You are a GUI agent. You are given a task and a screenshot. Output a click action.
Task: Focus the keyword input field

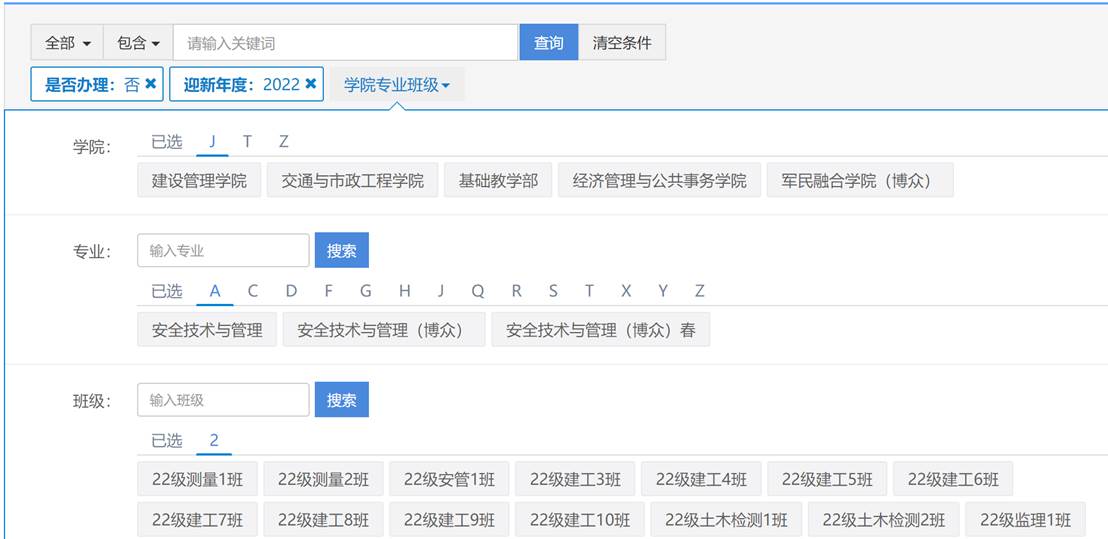[345, 43]
